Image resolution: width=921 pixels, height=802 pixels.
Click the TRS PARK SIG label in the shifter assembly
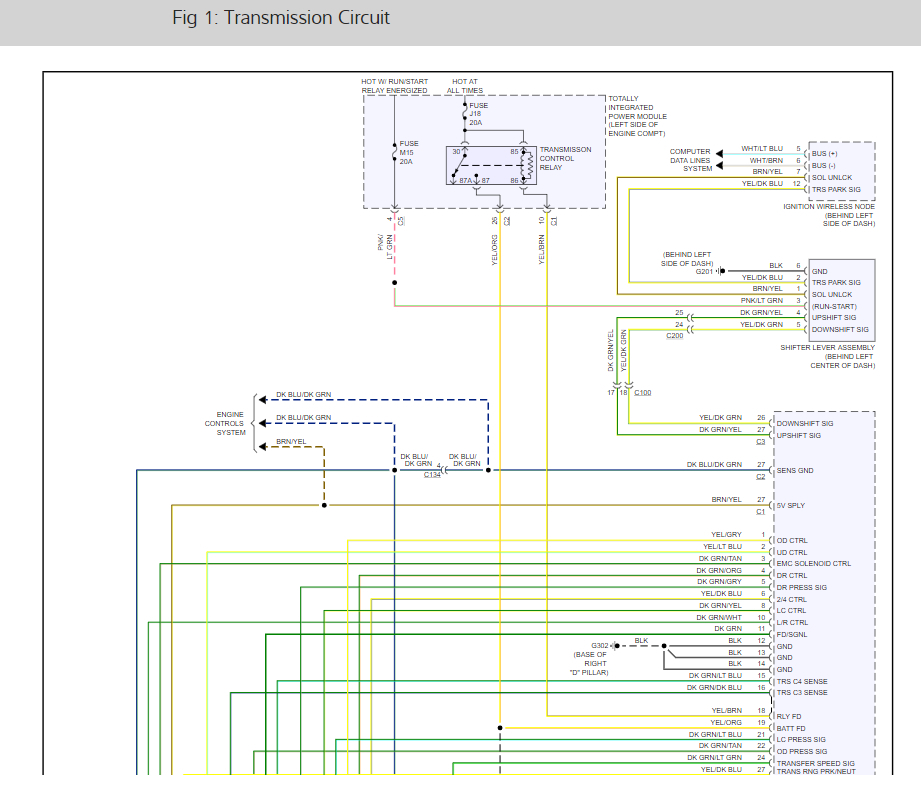click(836, 283)
